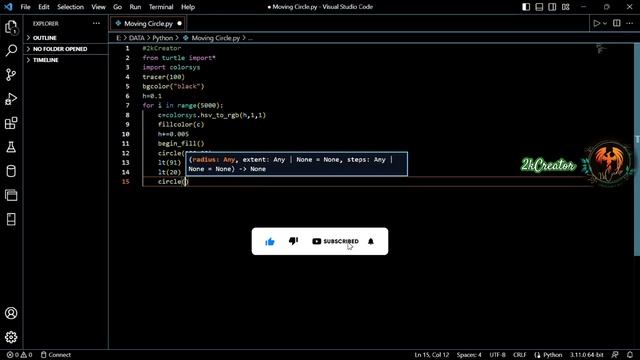Open the Extensions view

pos(11,123)
